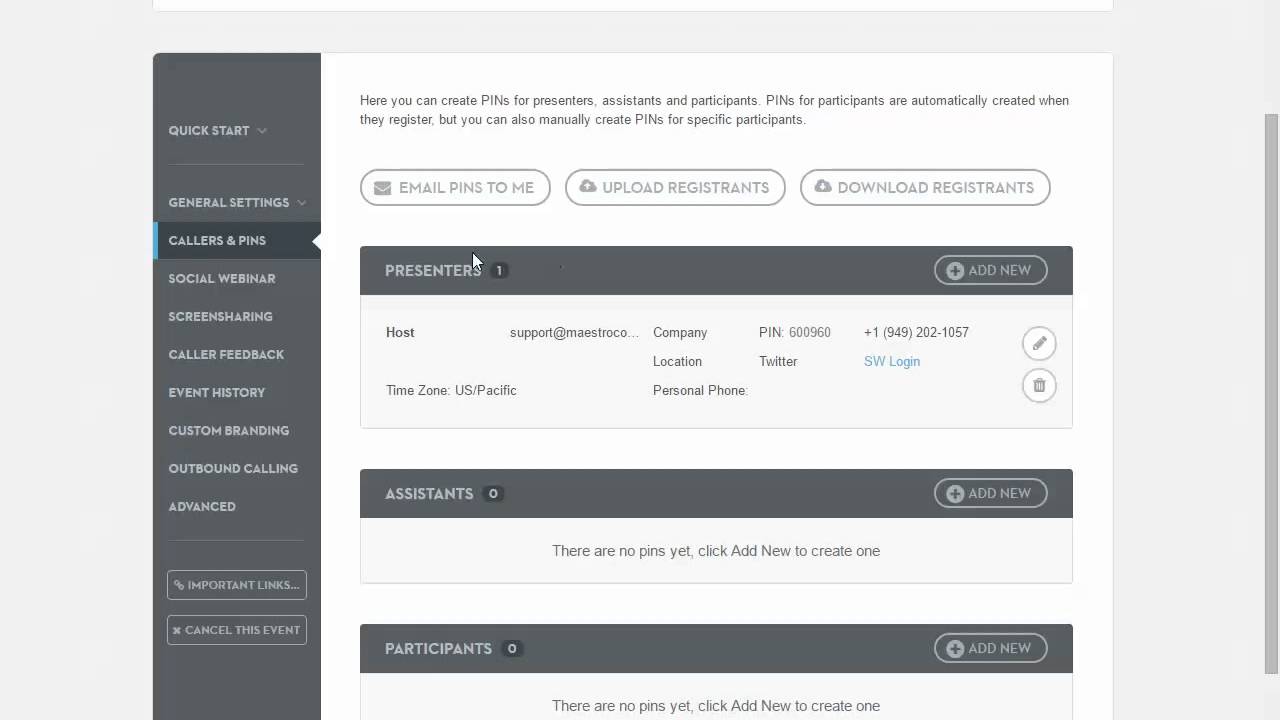The height and width of the screenshot is (720, 1280).
Task: Click the Presenters count badge
Action: [x=499, y=270]
